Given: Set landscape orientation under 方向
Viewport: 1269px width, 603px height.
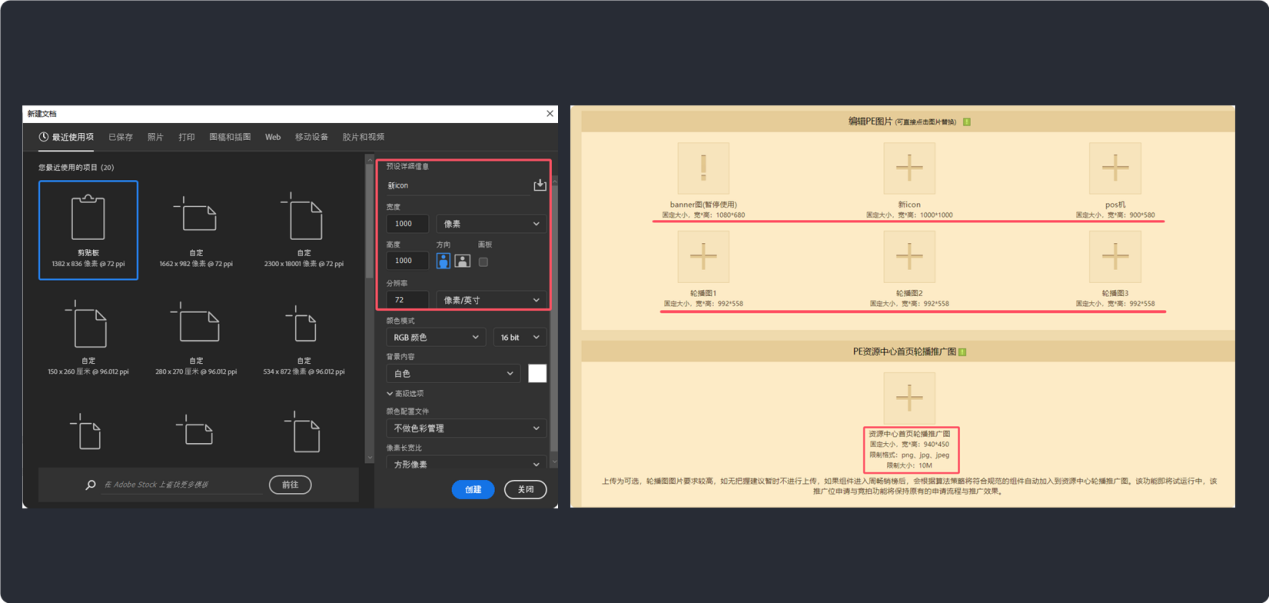Looking at the screenshot, I should (x=462, y=261).
